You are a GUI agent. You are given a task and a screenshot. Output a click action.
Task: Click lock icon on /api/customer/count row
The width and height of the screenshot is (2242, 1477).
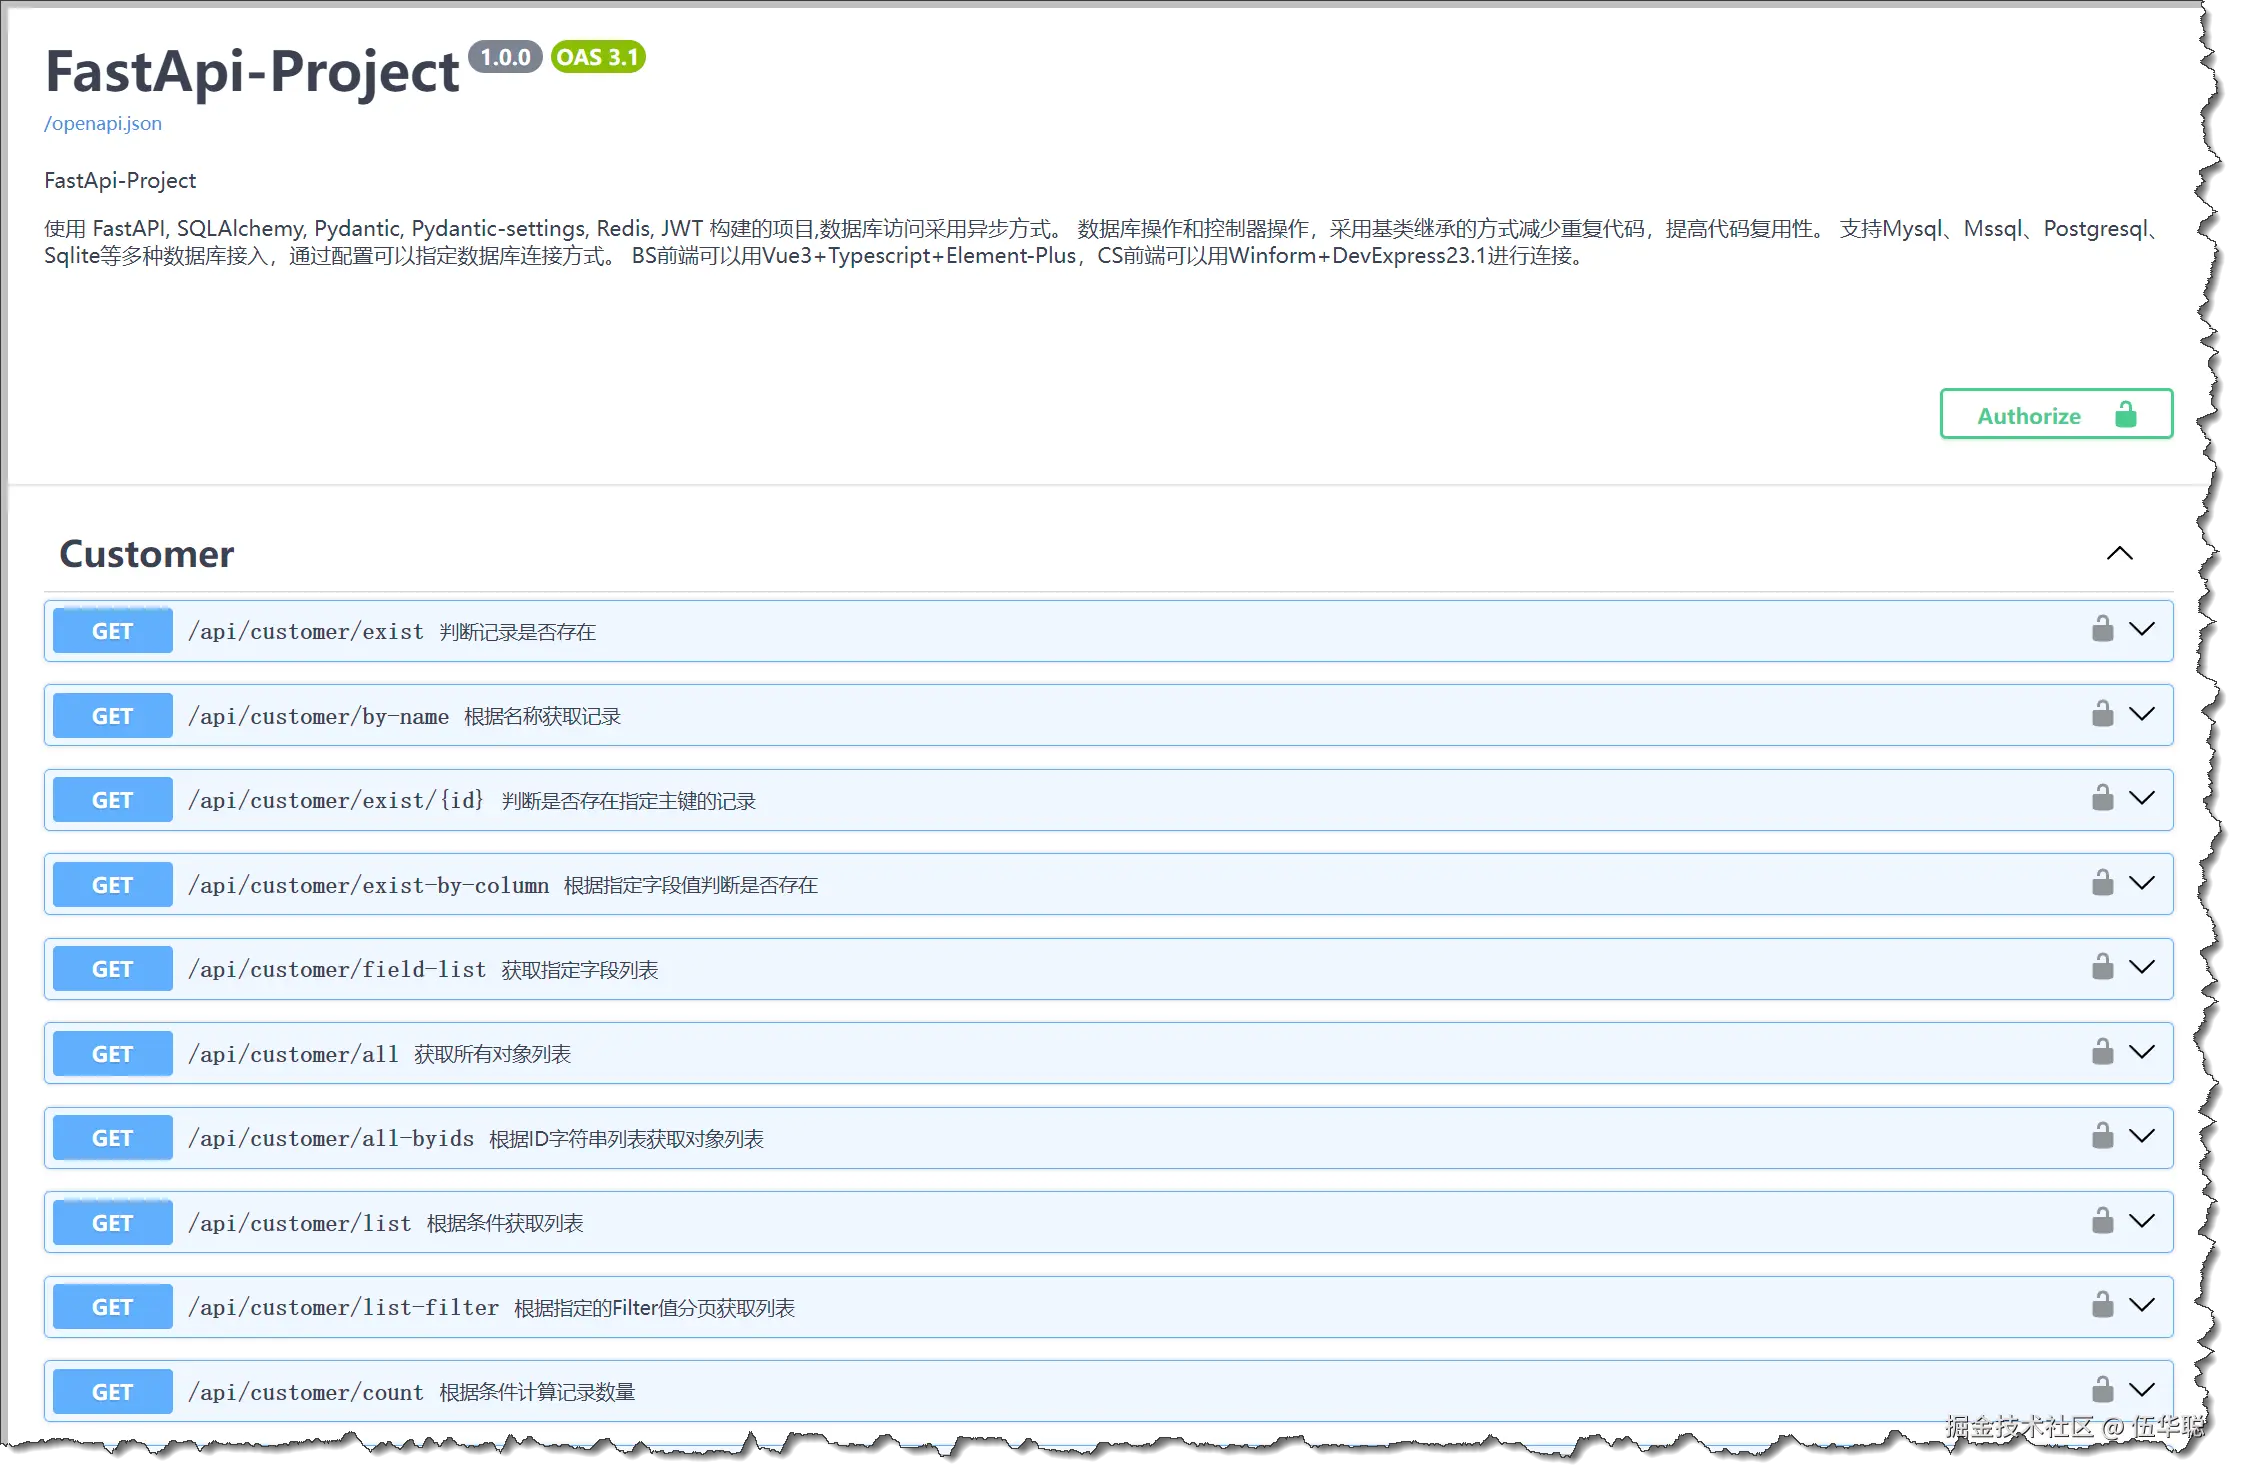2102,1390
